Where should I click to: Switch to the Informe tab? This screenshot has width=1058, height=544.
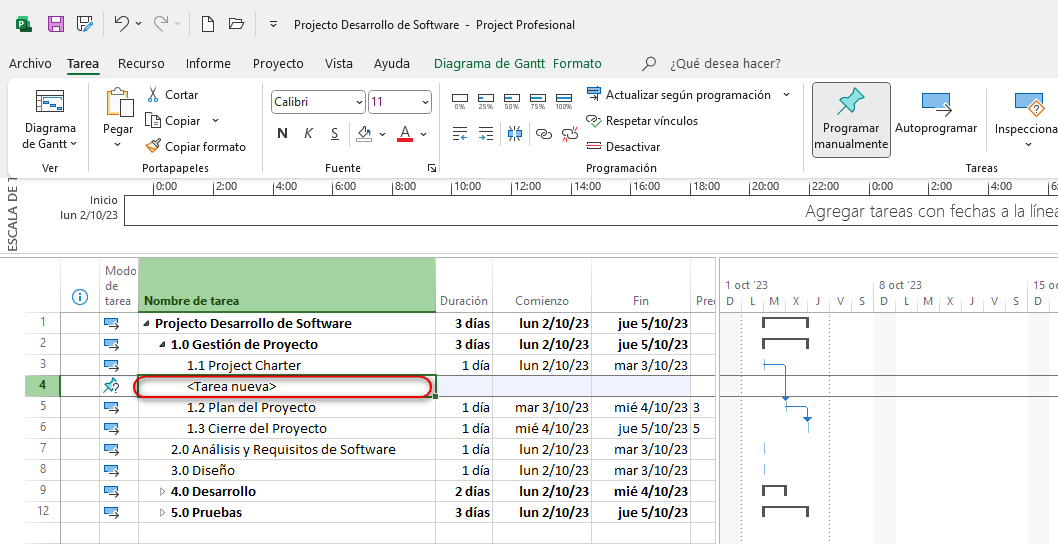pos(208,64)
